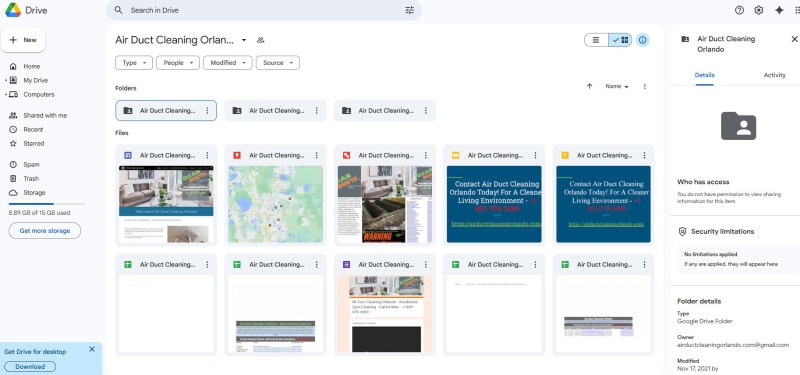Open the Modified filter dropdown

[228, 63]
